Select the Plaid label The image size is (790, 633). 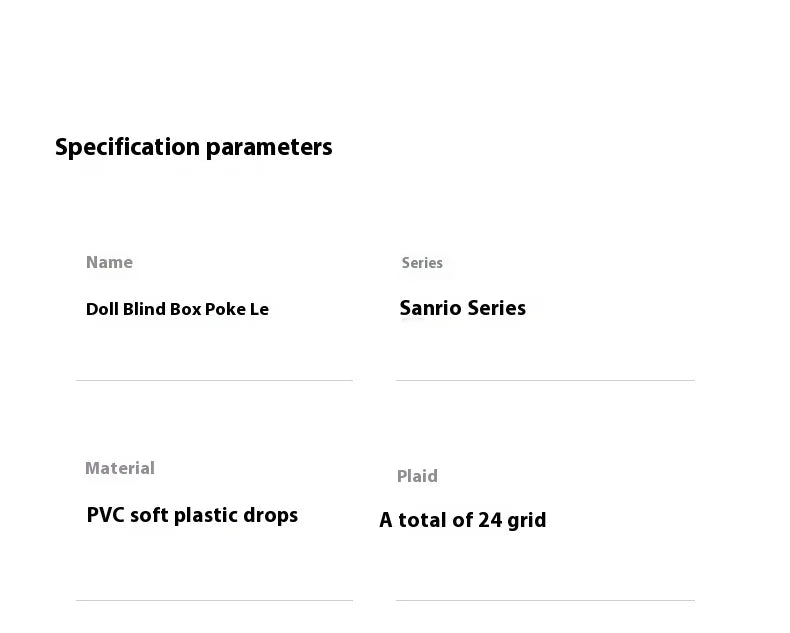coord(417,476)
